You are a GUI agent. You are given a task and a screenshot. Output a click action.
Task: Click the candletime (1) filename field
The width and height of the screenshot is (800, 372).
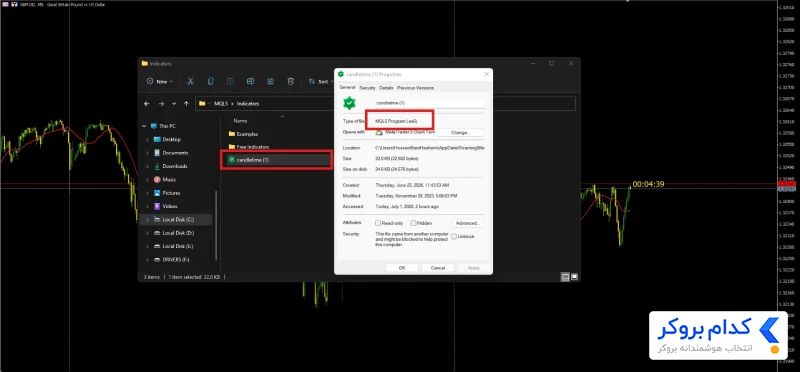coord(430,103)
